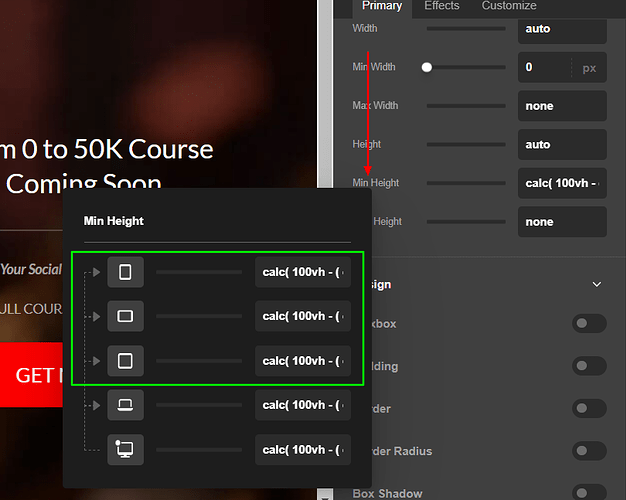
Task: Select the landscape tablet breakpoint icon
Action: tap(125, 316)
